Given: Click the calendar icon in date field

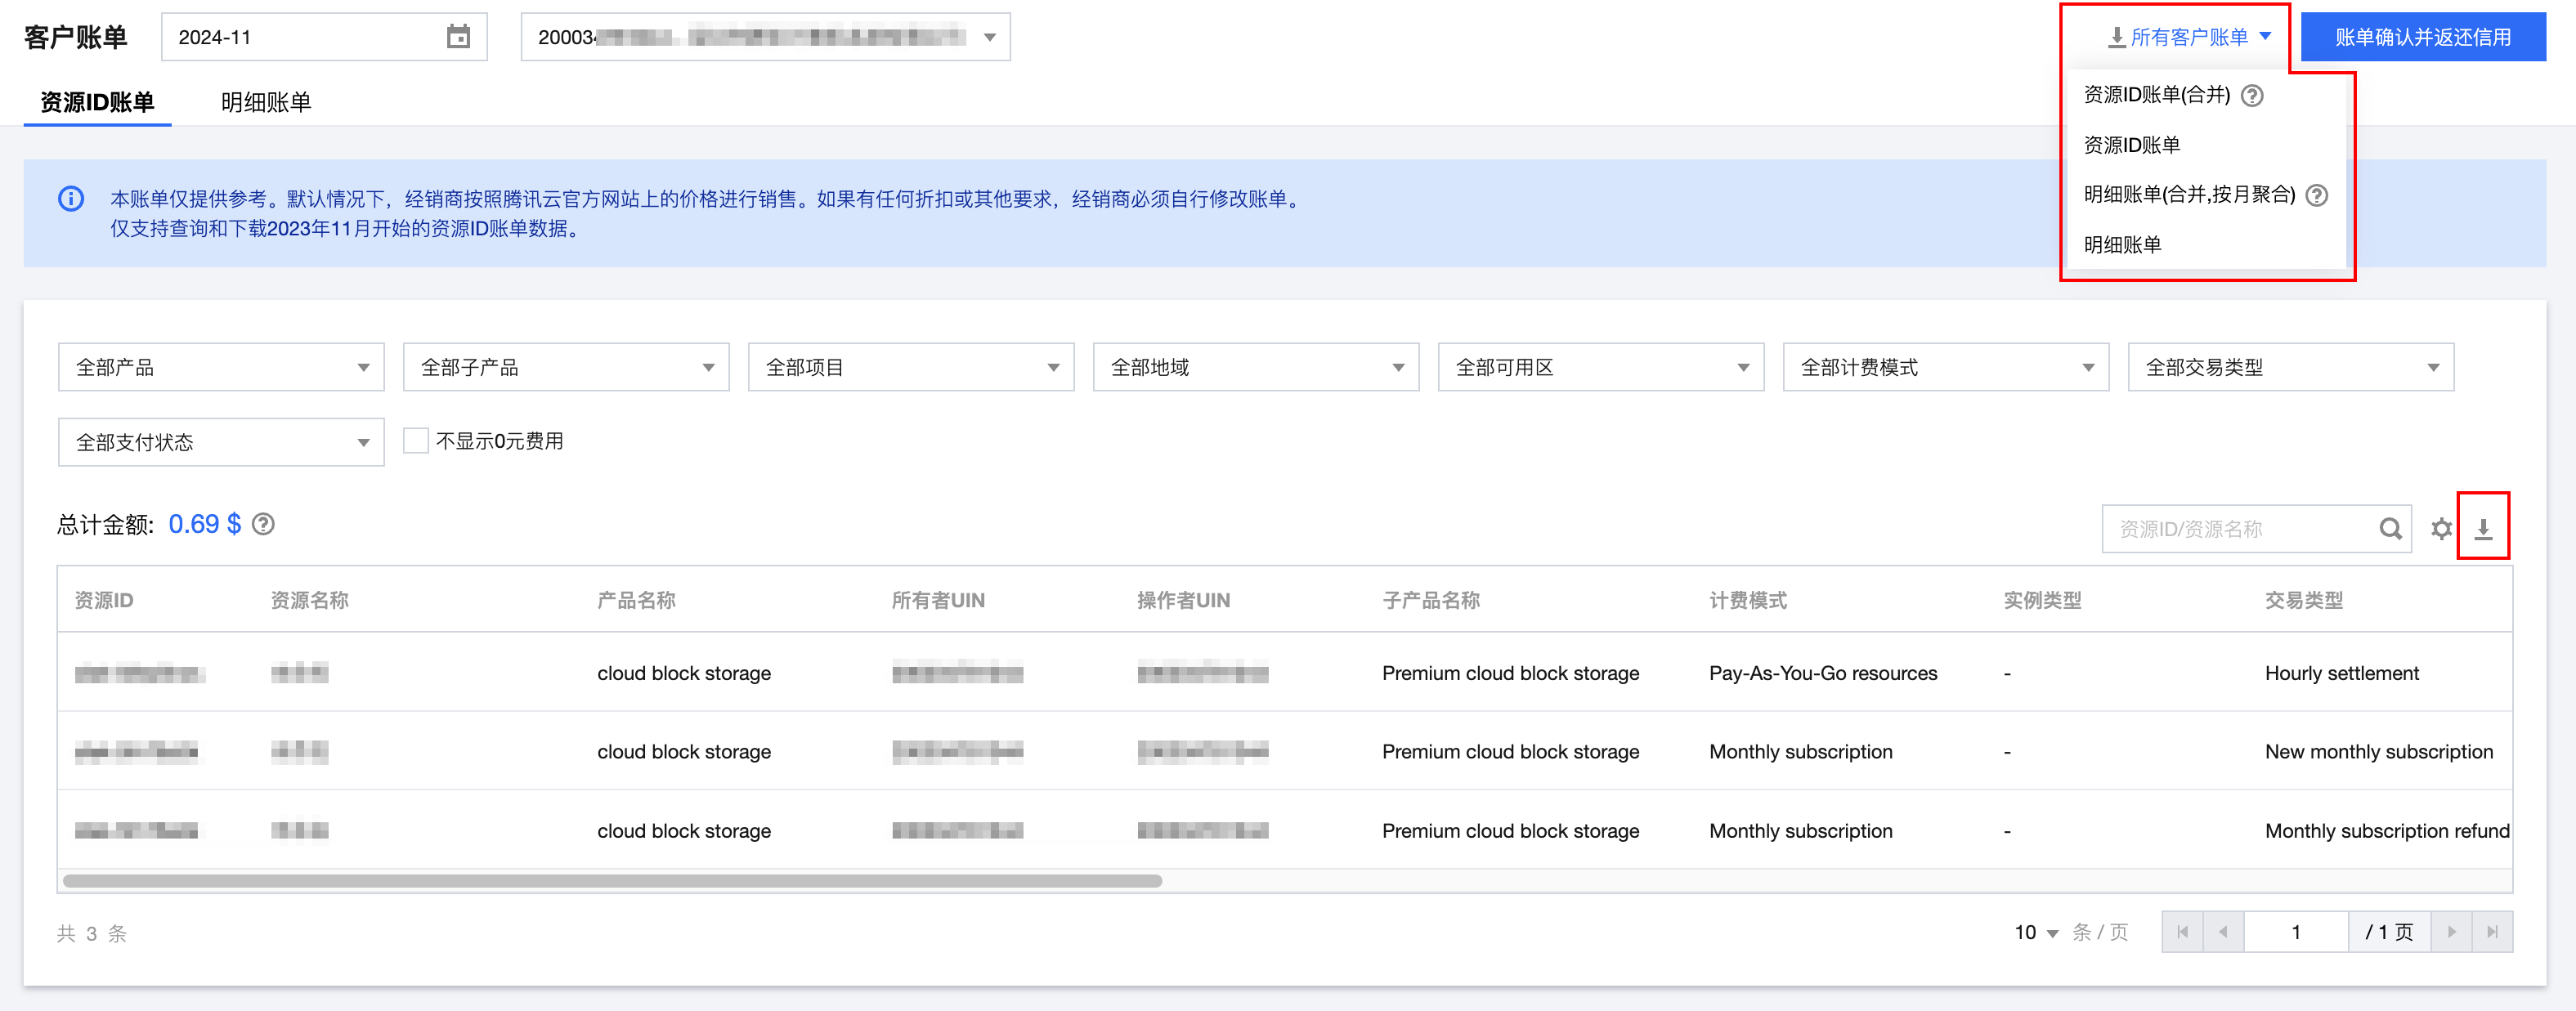Looking at the screenshot, I should 458,37.
